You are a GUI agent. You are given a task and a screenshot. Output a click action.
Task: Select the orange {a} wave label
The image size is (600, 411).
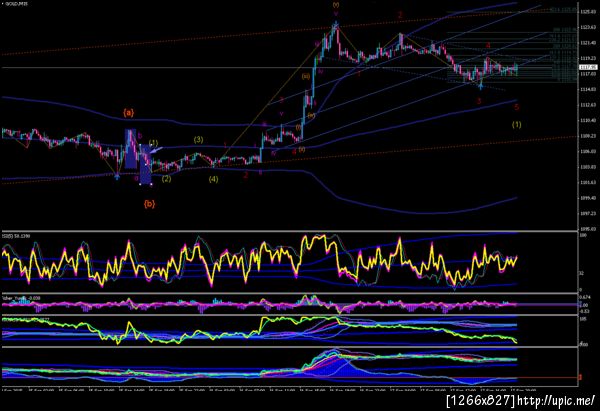[129, 113]
